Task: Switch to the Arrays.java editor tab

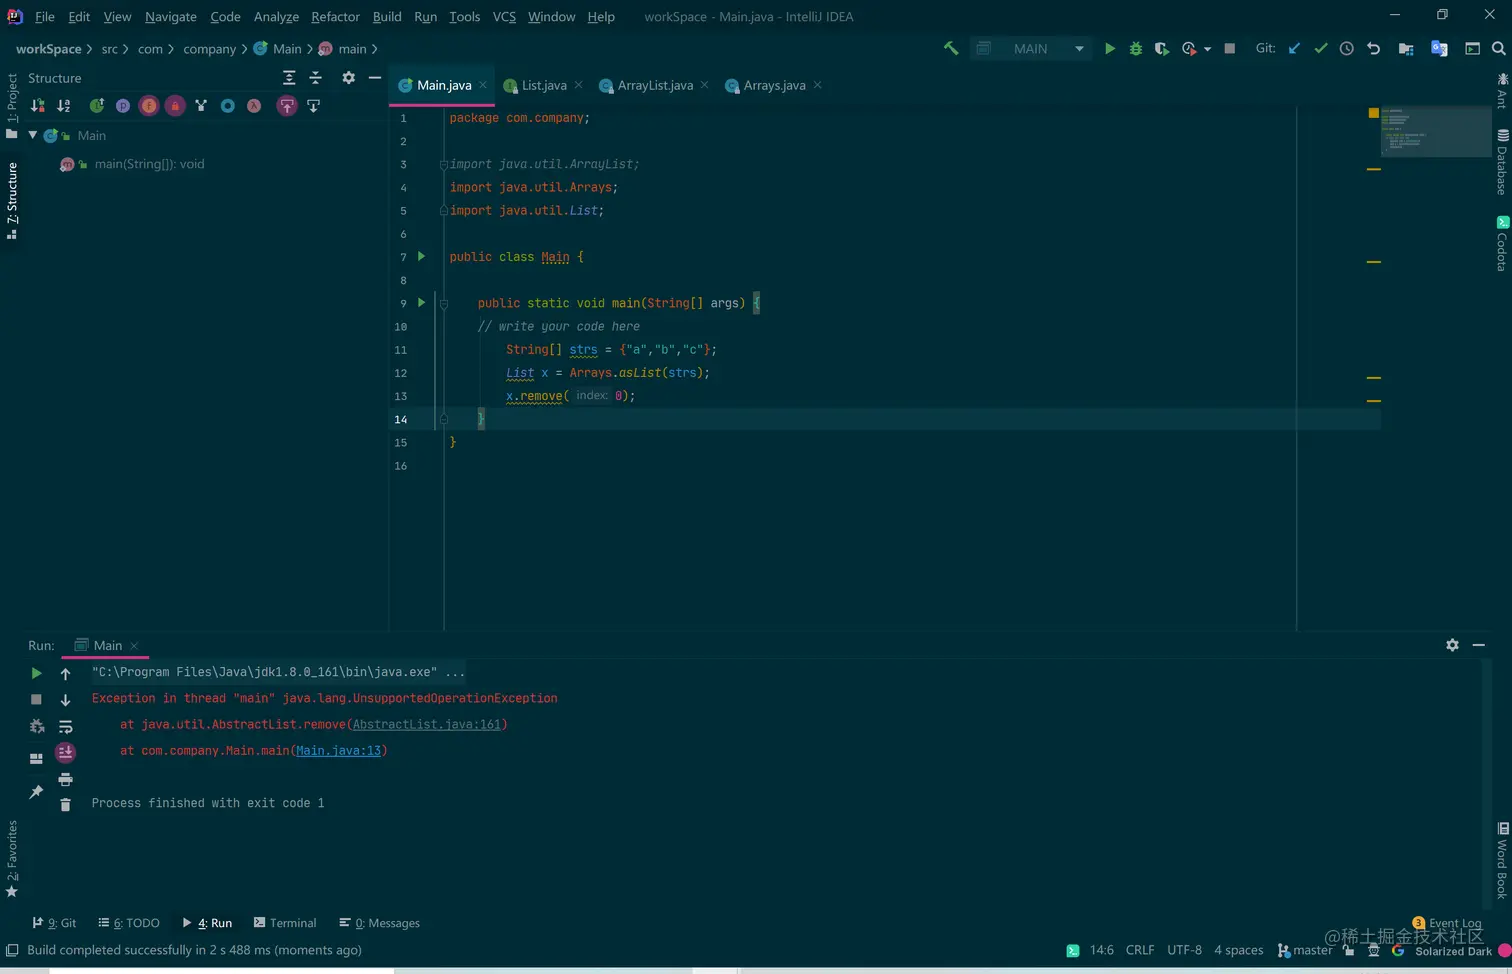Action: click(x=774, y=85)
